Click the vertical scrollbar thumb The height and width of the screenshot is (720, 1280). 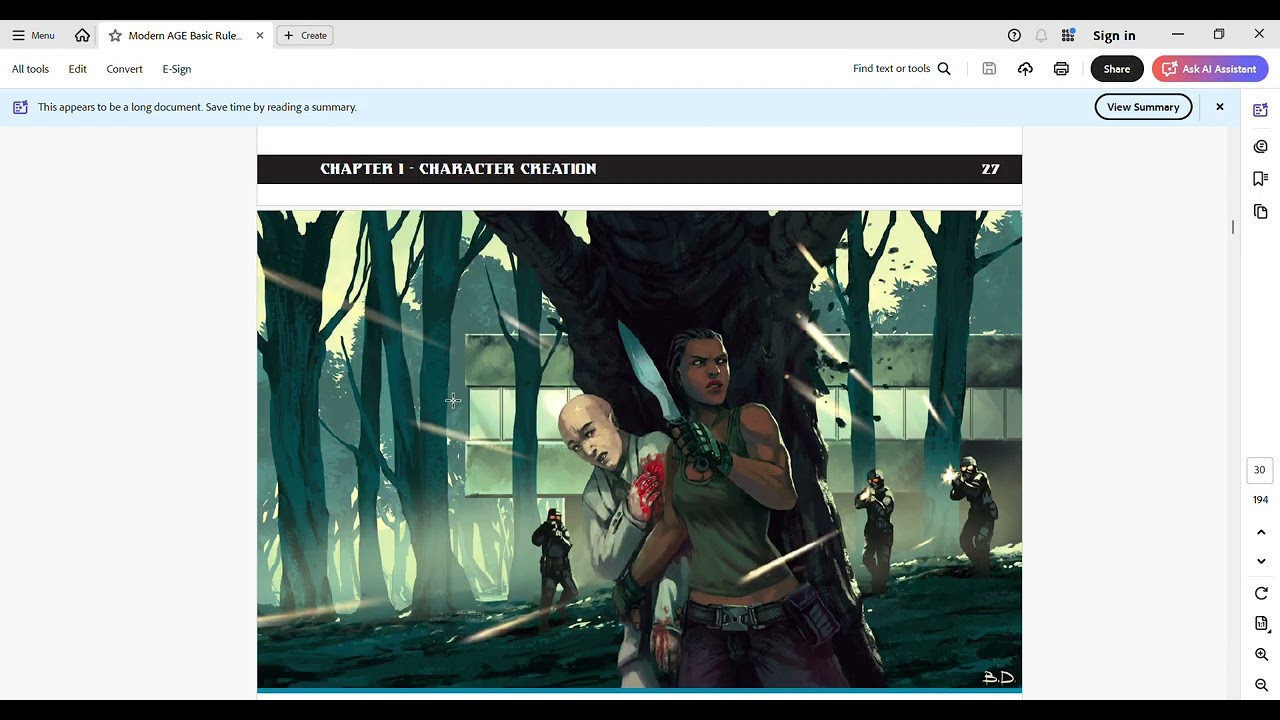click(1233, 227)
